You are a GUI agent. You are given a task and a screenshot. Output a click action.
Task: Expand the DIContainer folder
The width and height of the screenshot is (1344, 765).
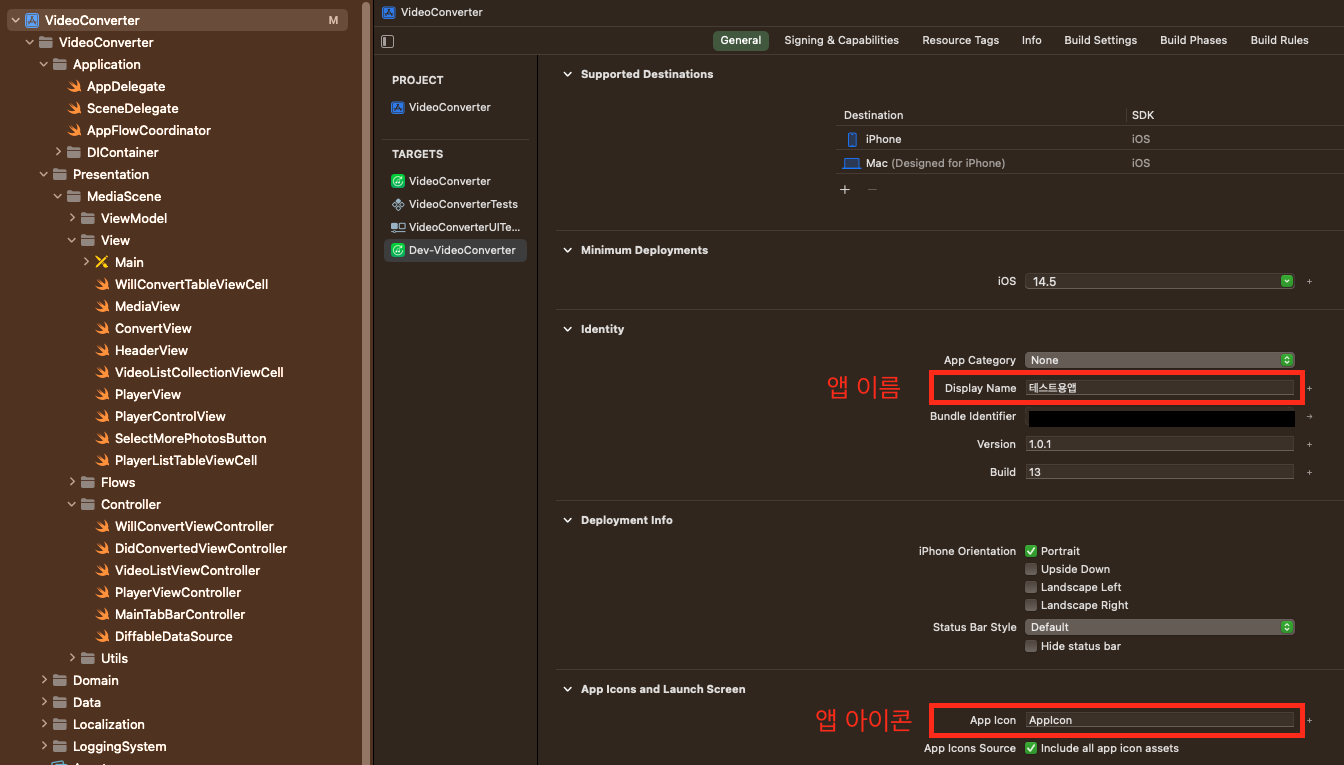click(x=58, y=153)
